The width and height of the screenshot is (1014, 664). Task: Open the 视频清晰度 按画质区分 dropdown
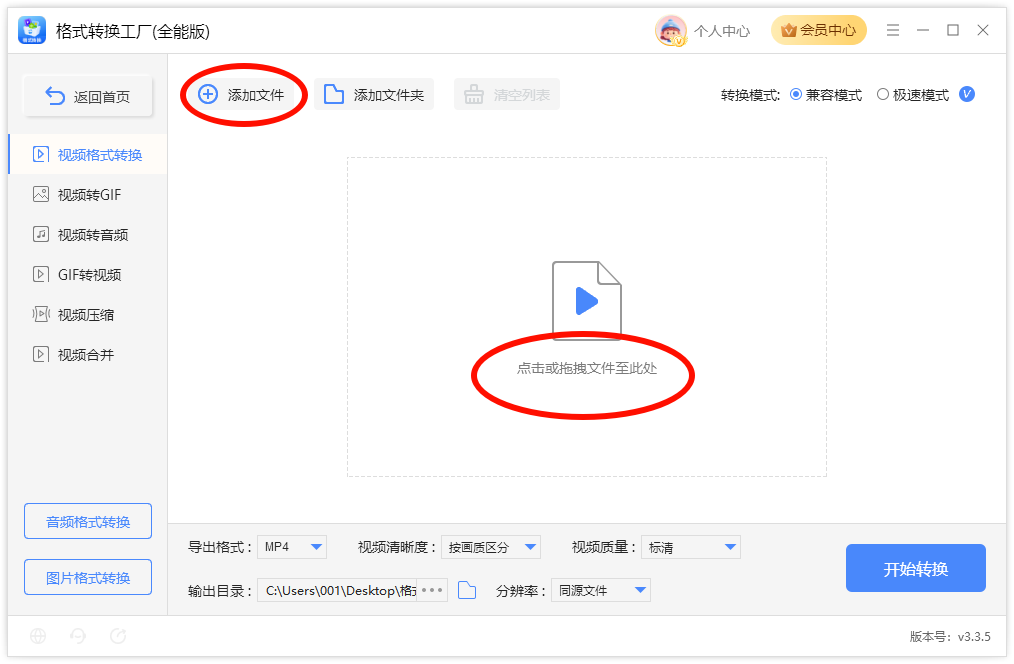[x=491, y=547]
